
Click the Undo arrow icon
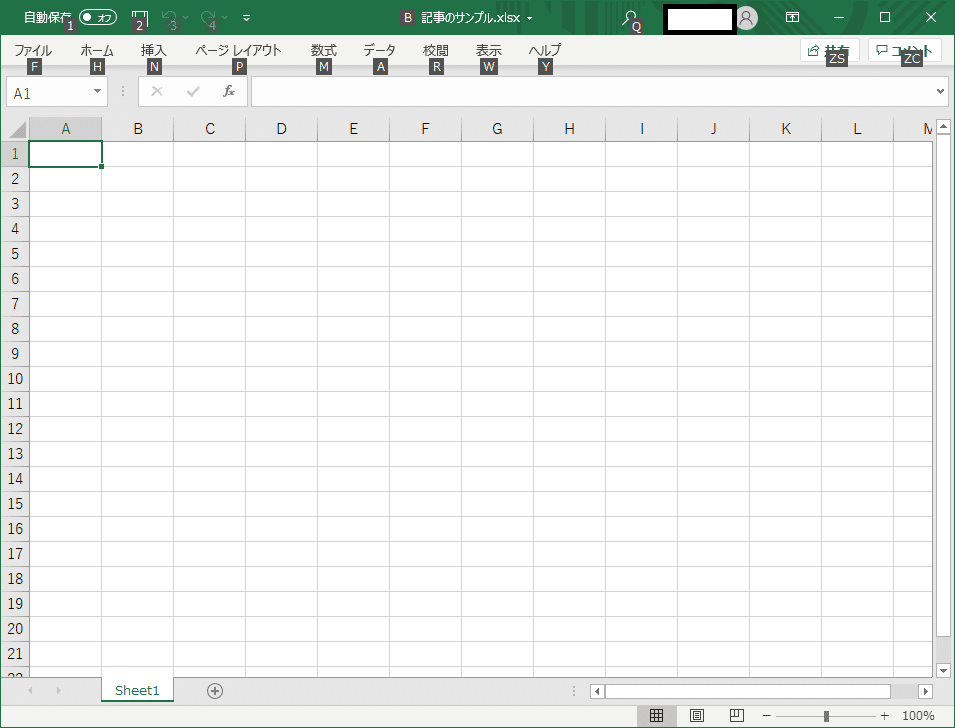(169, 17)
